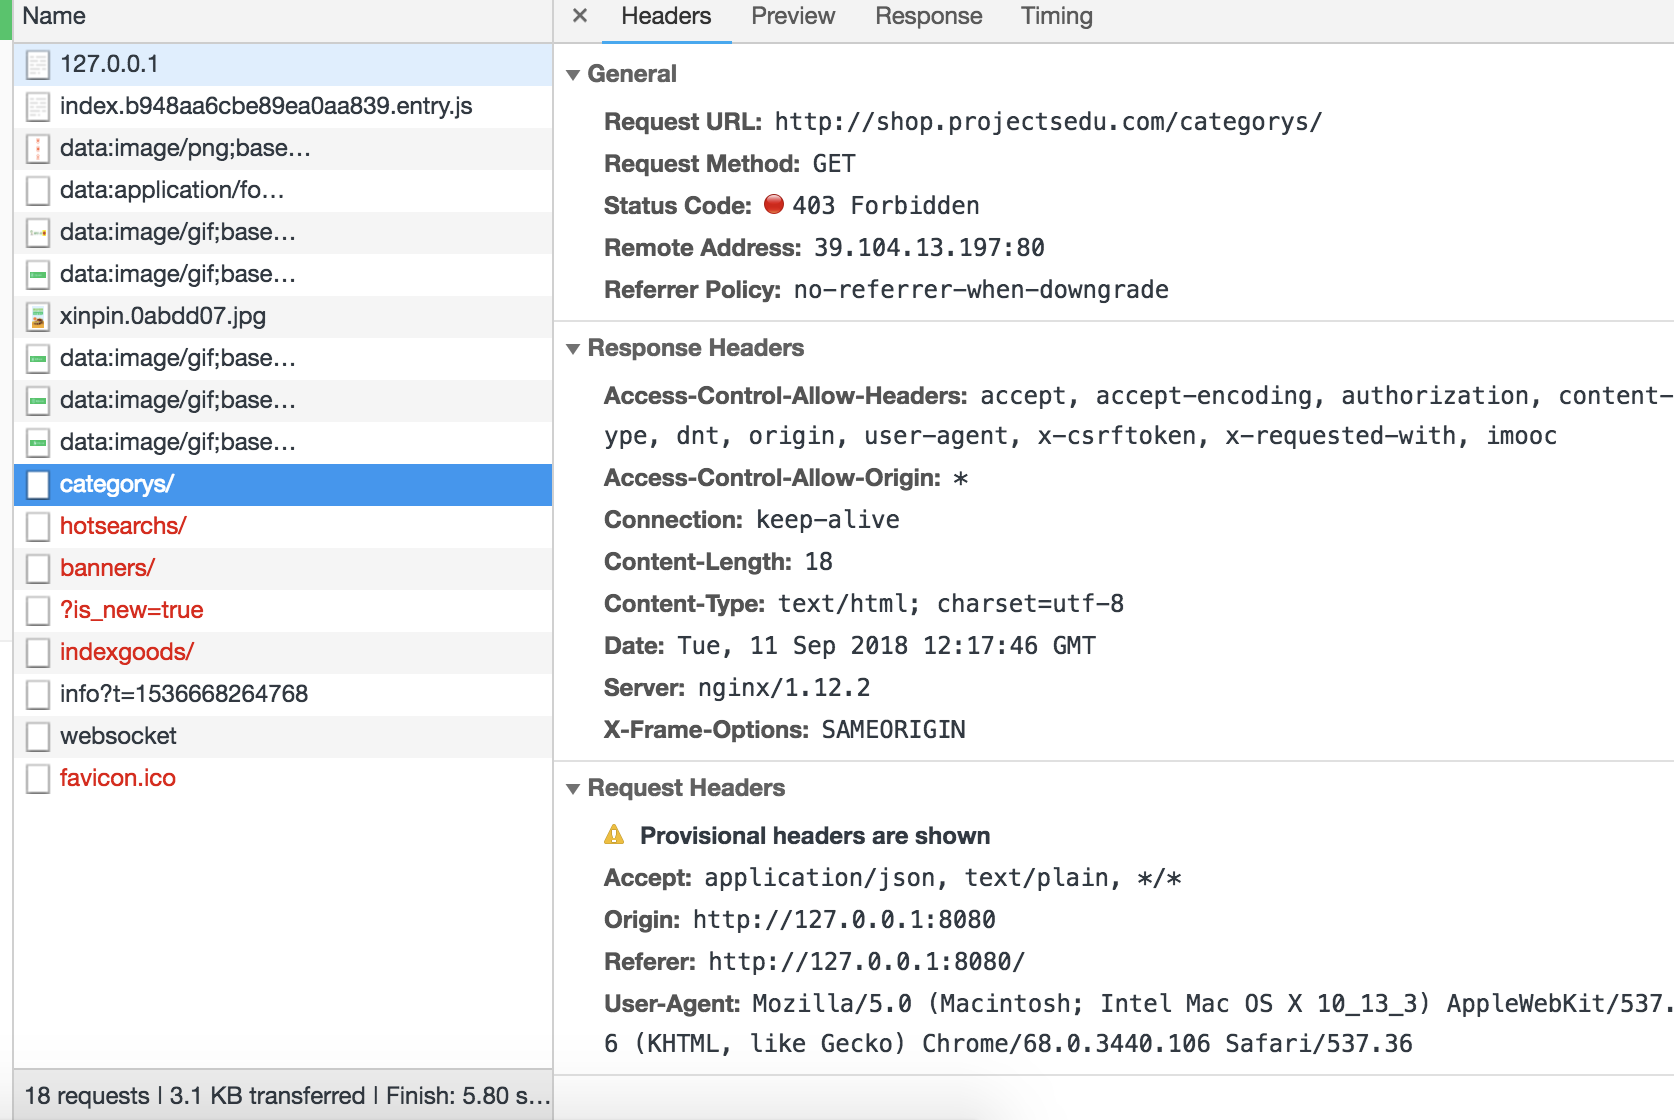
Task: Collapse the Response Headers section
Action: tap(573, 349)
